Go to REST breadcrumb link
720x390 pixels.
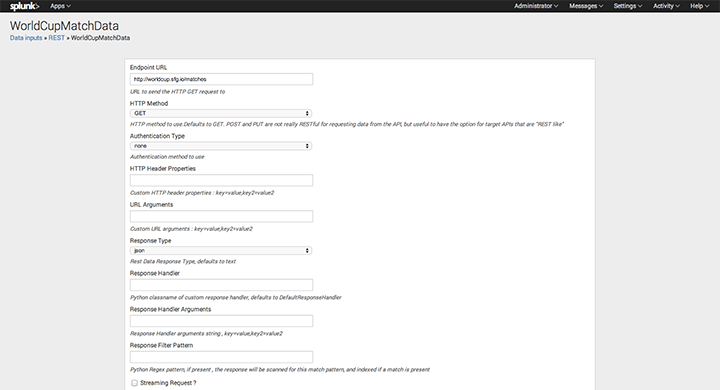tap(56, 38)
